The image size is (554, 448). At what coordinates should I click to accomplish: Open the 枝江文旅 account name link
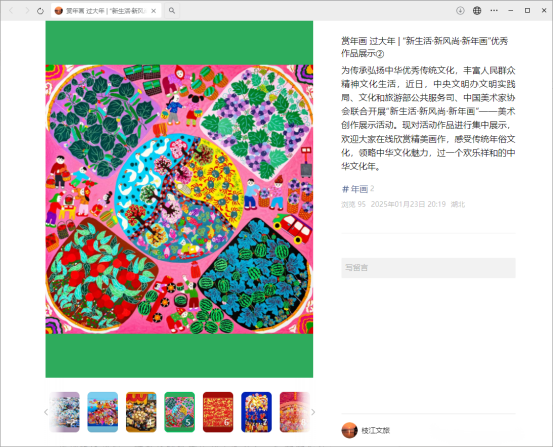tap(376, 430)
